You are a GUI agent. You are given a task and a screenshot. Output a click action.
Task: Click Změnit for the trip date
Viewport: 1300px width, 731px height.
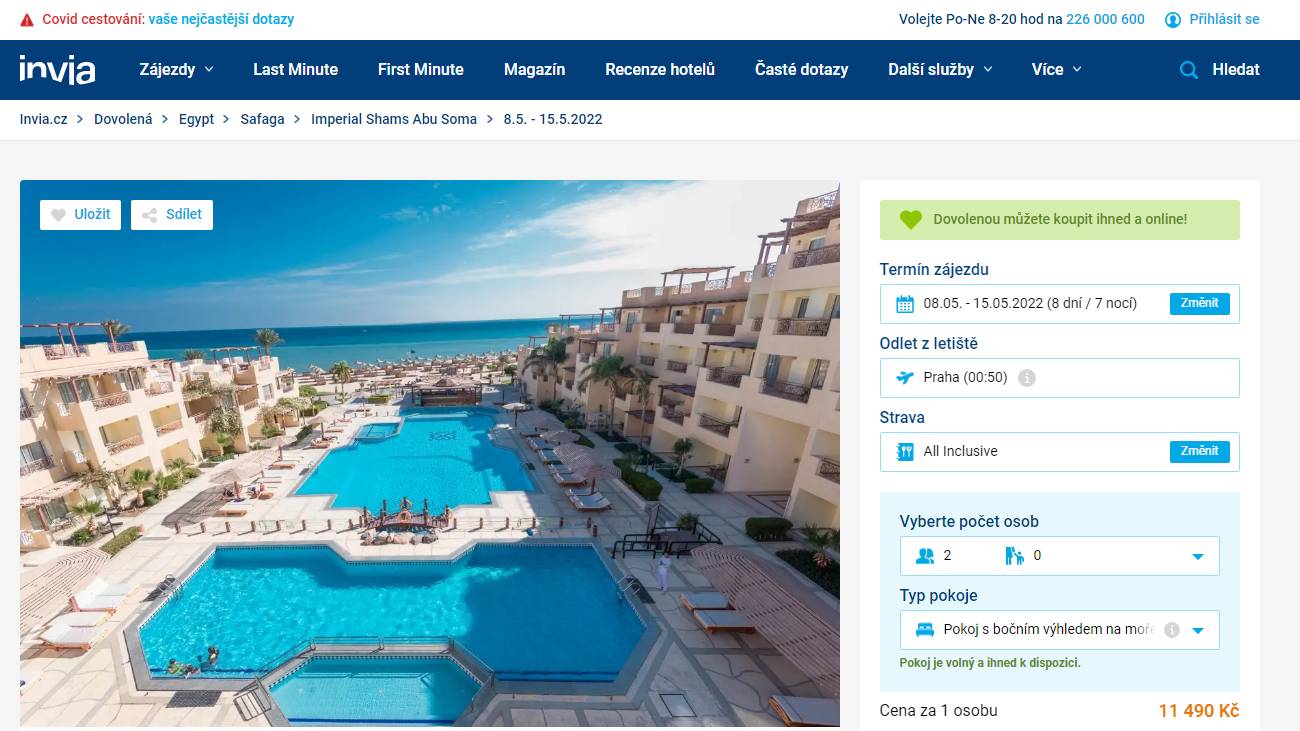(1199, 303)
